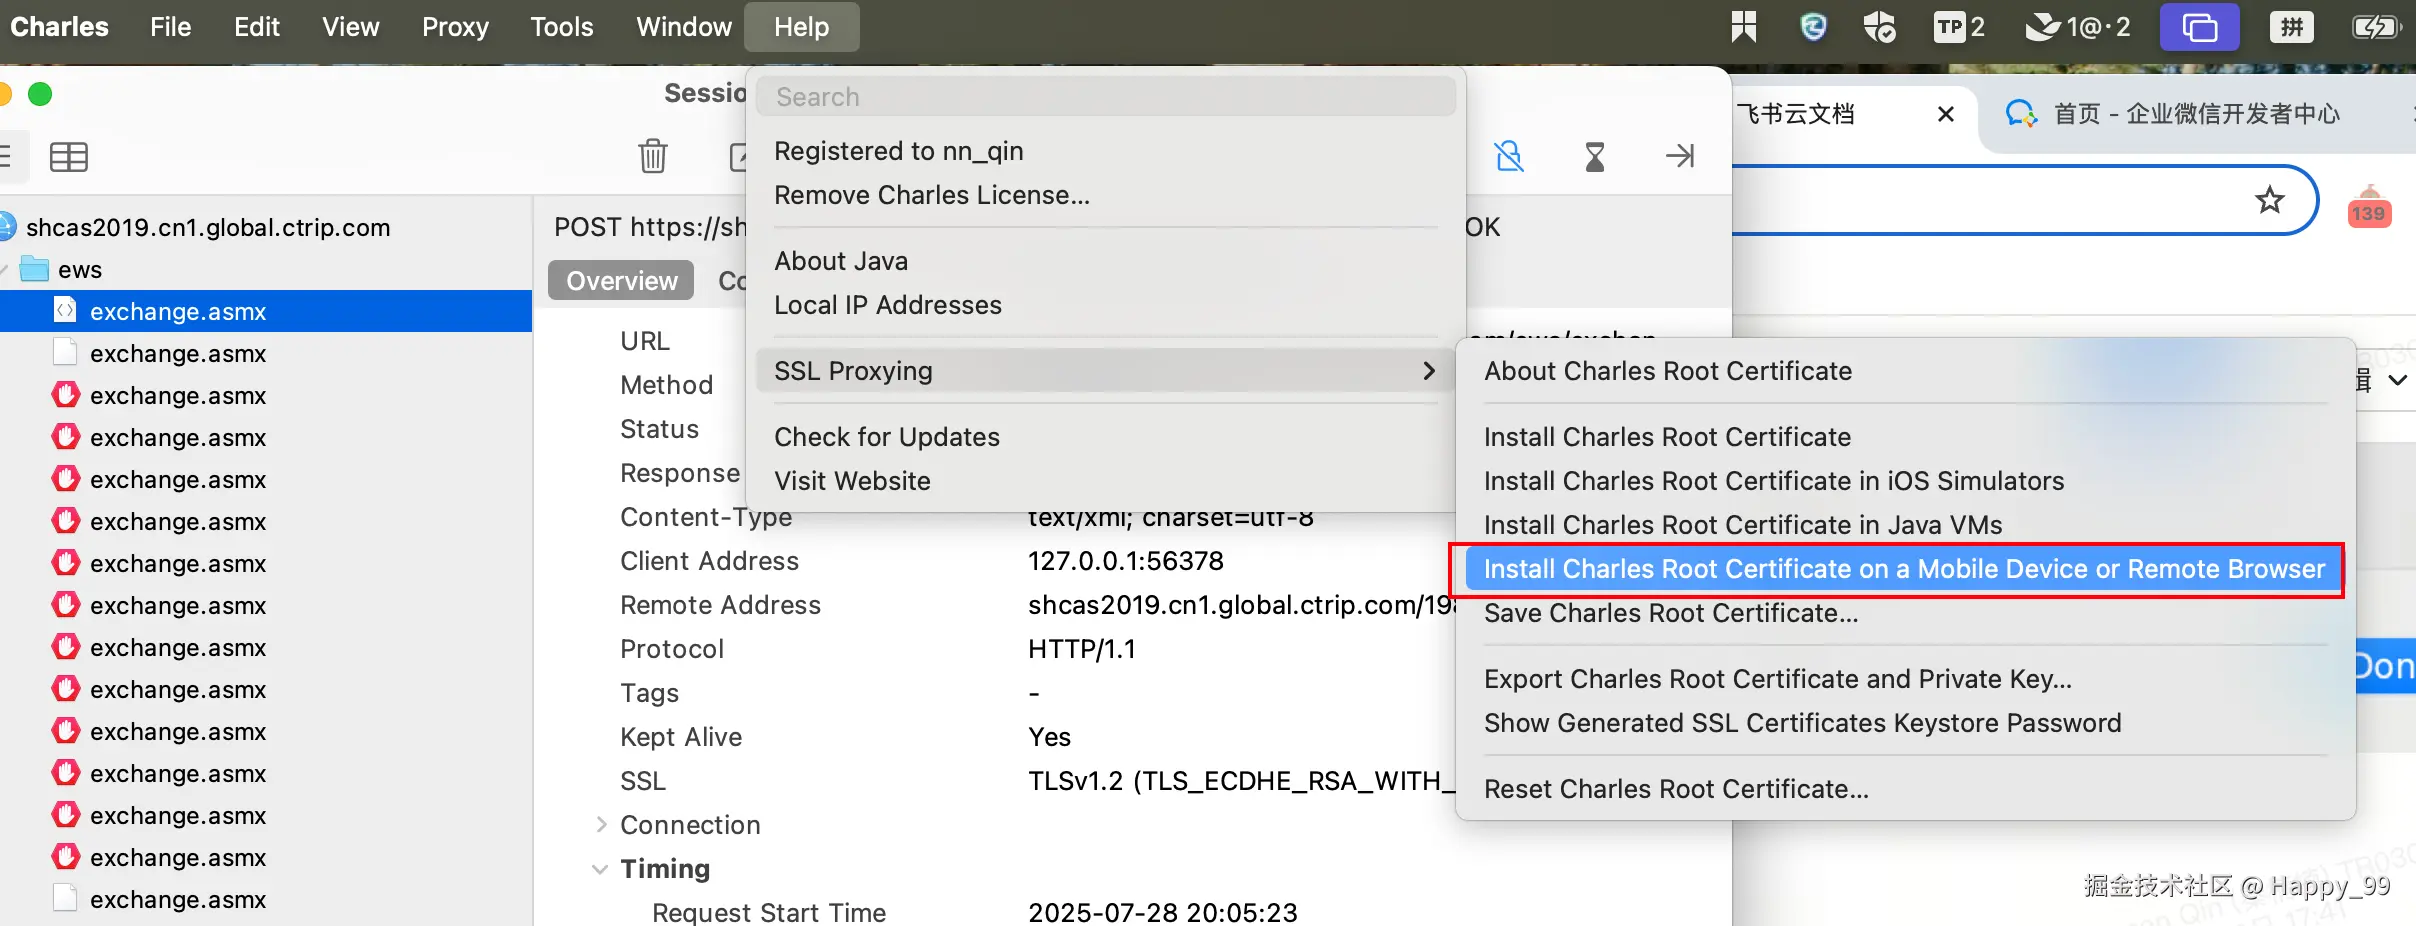Open the SSL Proxying submenu arrow
Viewport: 2416px width, 926px height.
(1429, 371)
